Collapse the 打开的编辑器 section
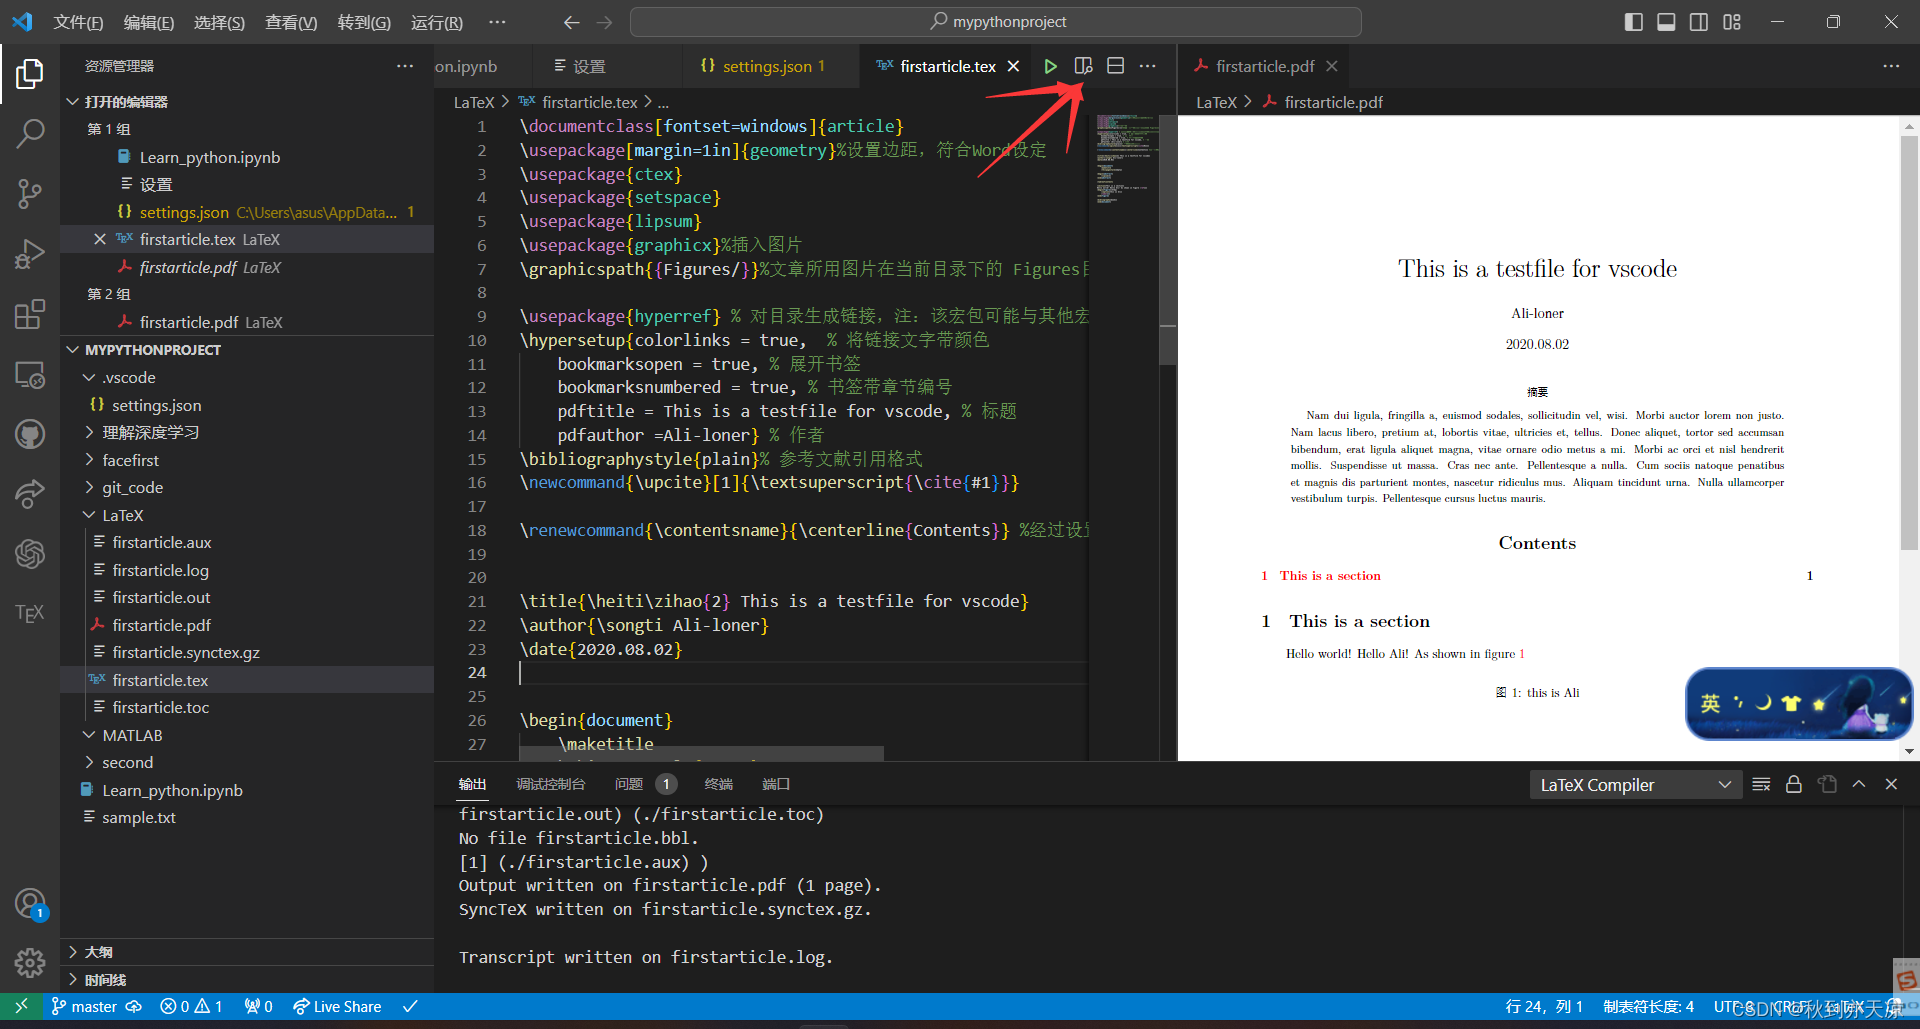The image size is (1920, 1029). [x=247, y=102]
